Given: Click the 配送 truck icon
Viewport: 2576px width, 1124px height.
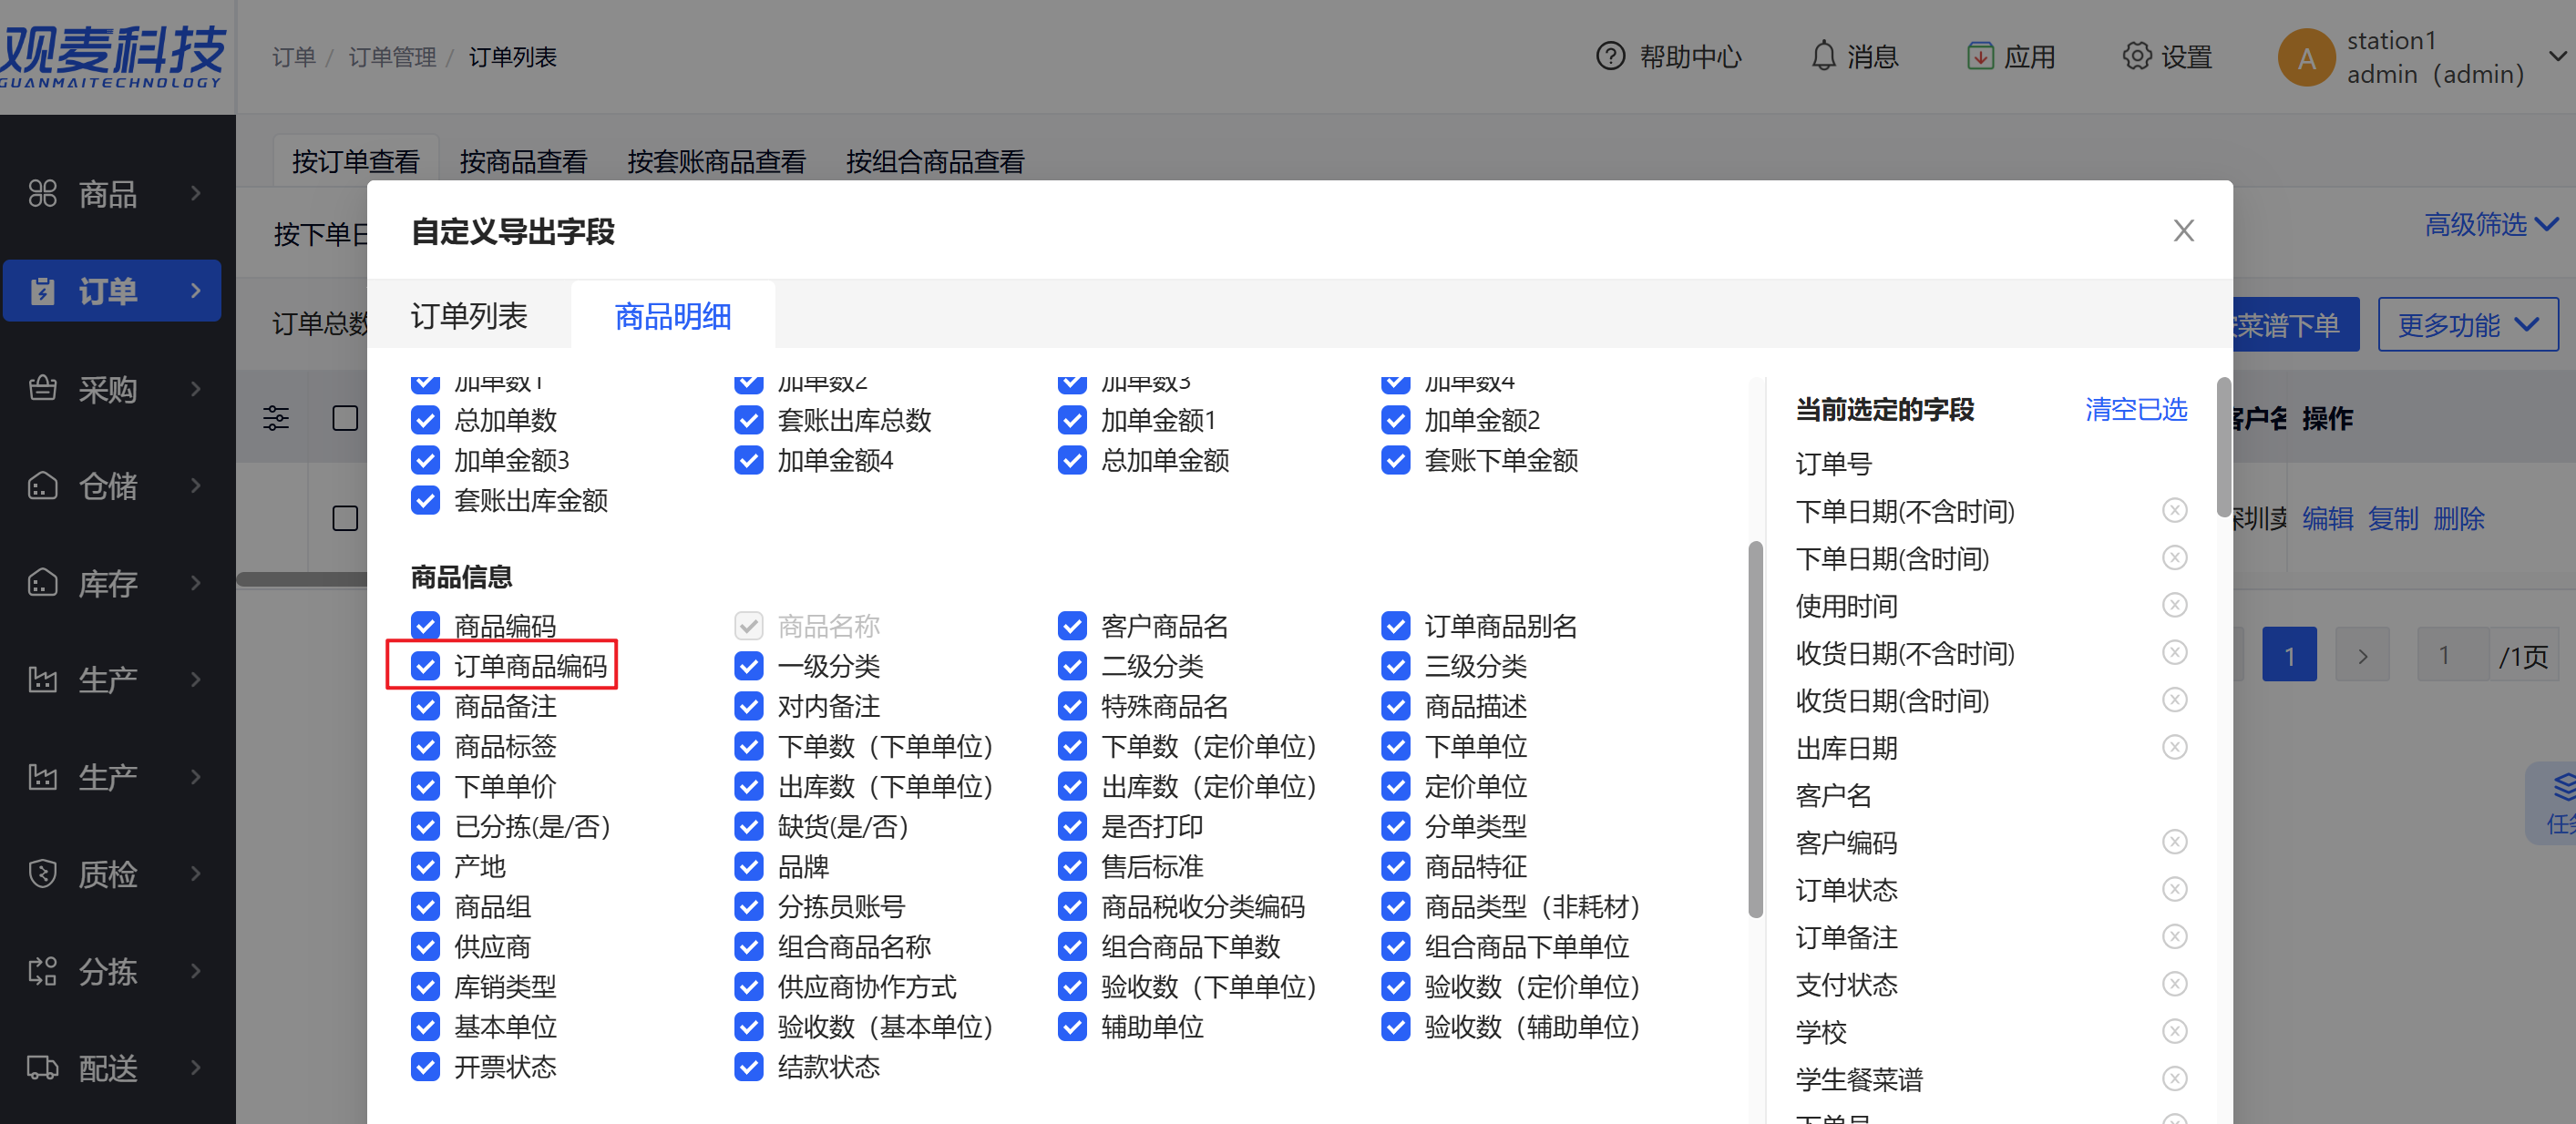Looking at the screenshot, I should click(42, 1067).
